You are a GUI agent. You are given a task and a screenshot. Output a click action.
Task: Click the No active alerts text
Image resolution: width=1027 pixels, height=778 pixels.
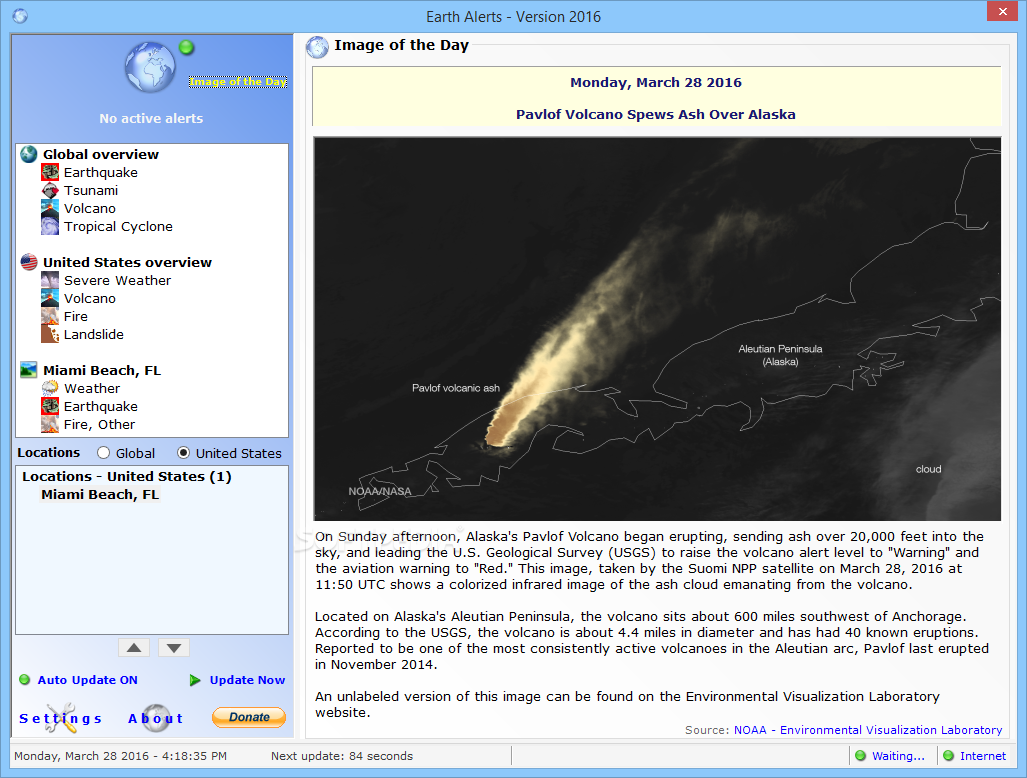point(151,119)
